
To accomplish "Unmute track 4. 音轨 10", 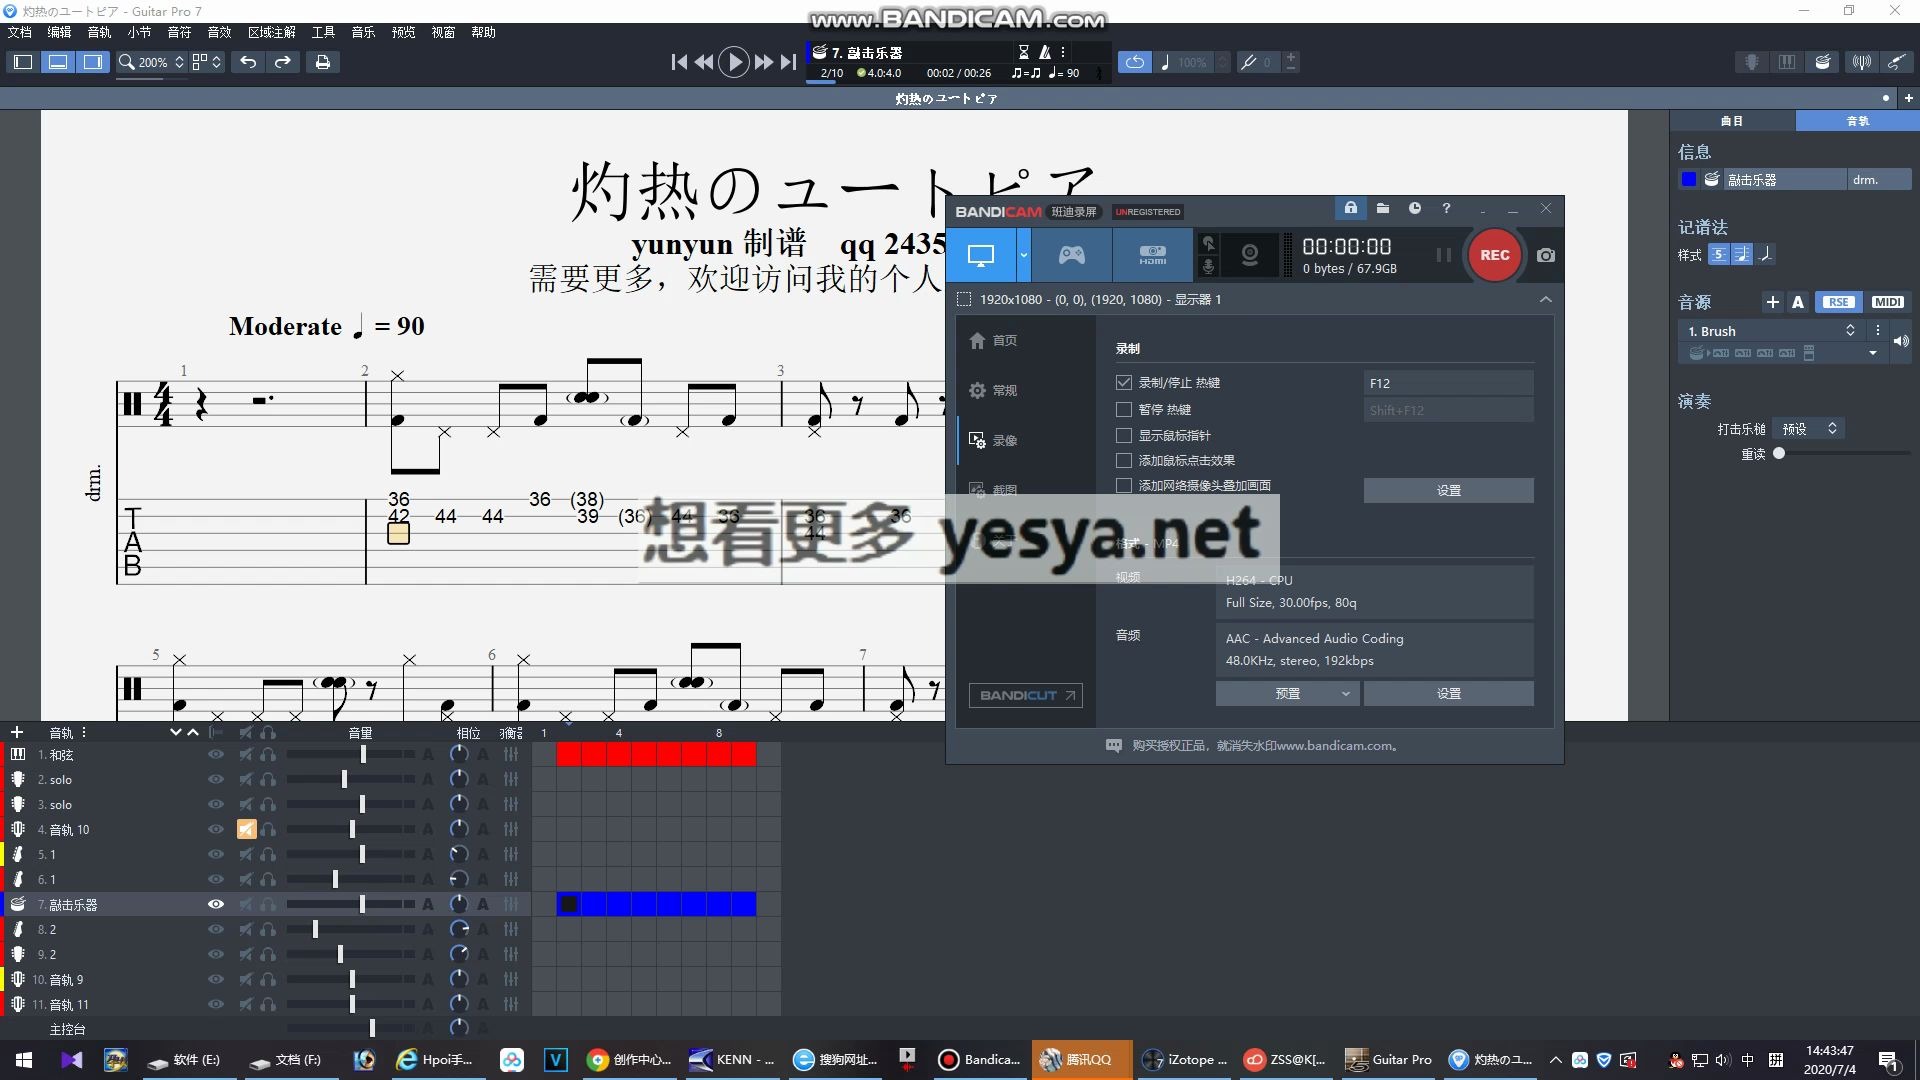I will click(x=246, y=829).
